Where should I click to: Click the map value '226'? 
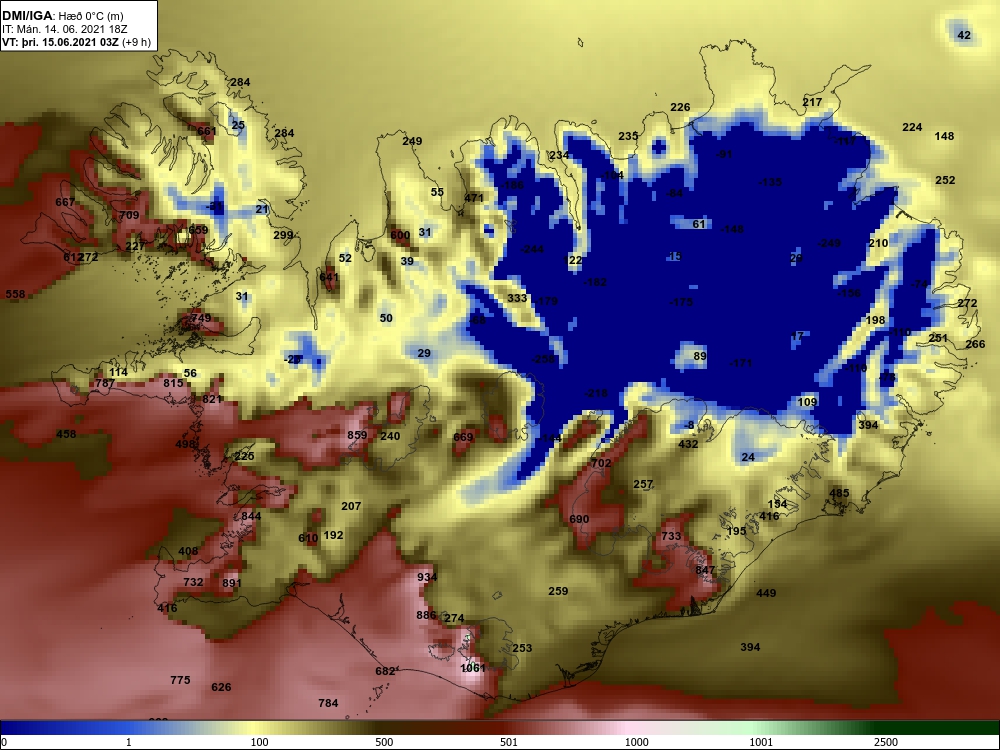point(680,107)
